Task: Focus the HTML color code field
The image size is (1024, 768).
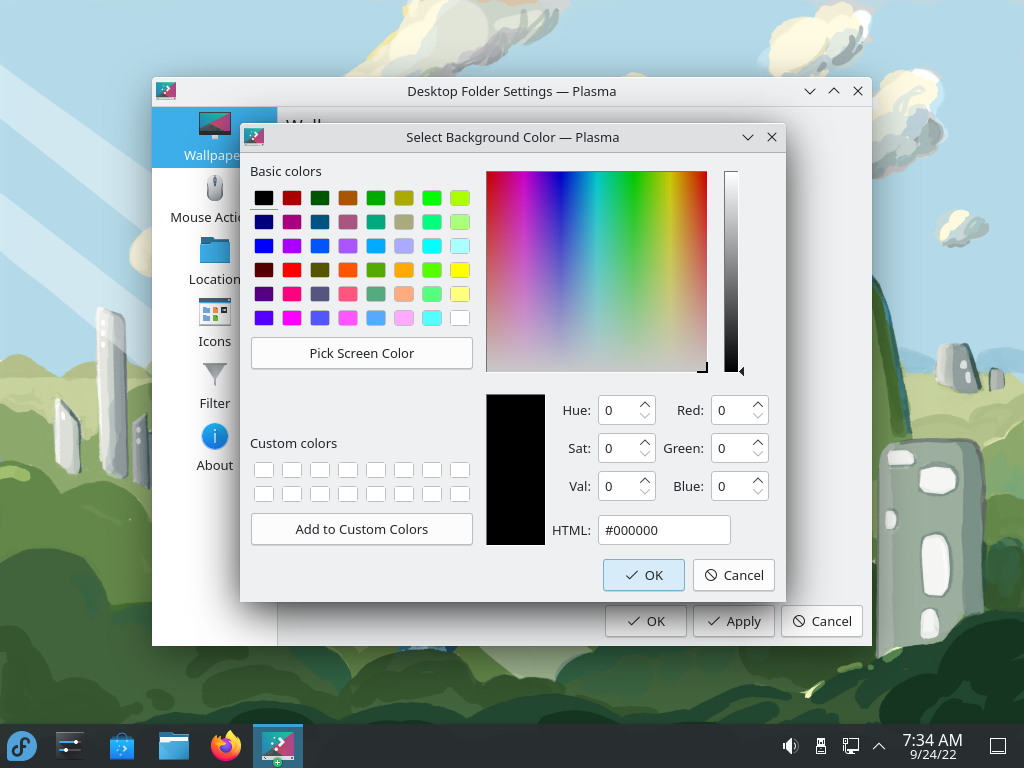Action: (x=664, y=530)
